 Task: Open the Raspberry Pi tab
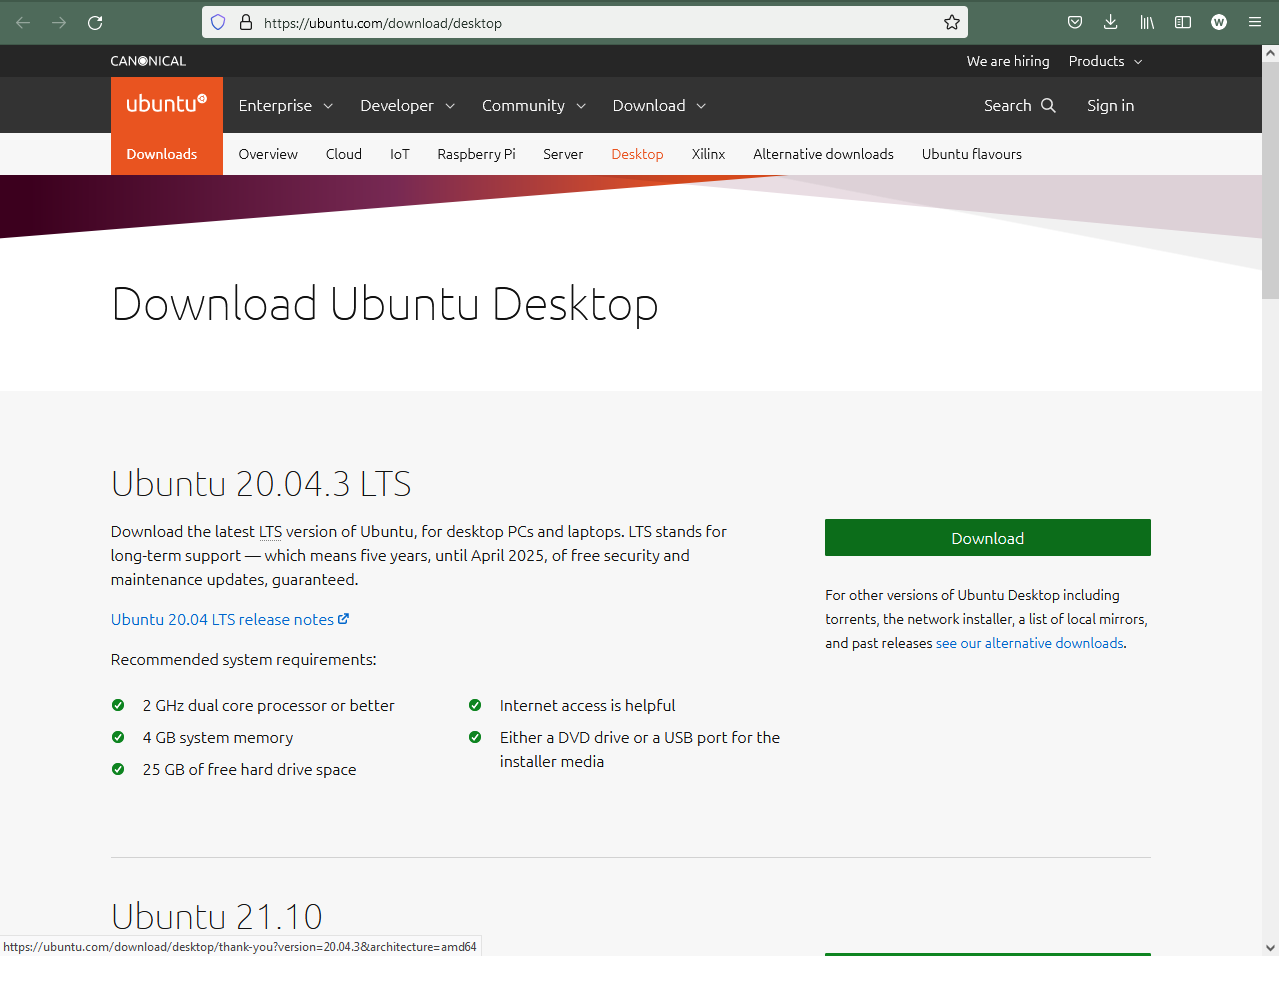click(476, 154)
